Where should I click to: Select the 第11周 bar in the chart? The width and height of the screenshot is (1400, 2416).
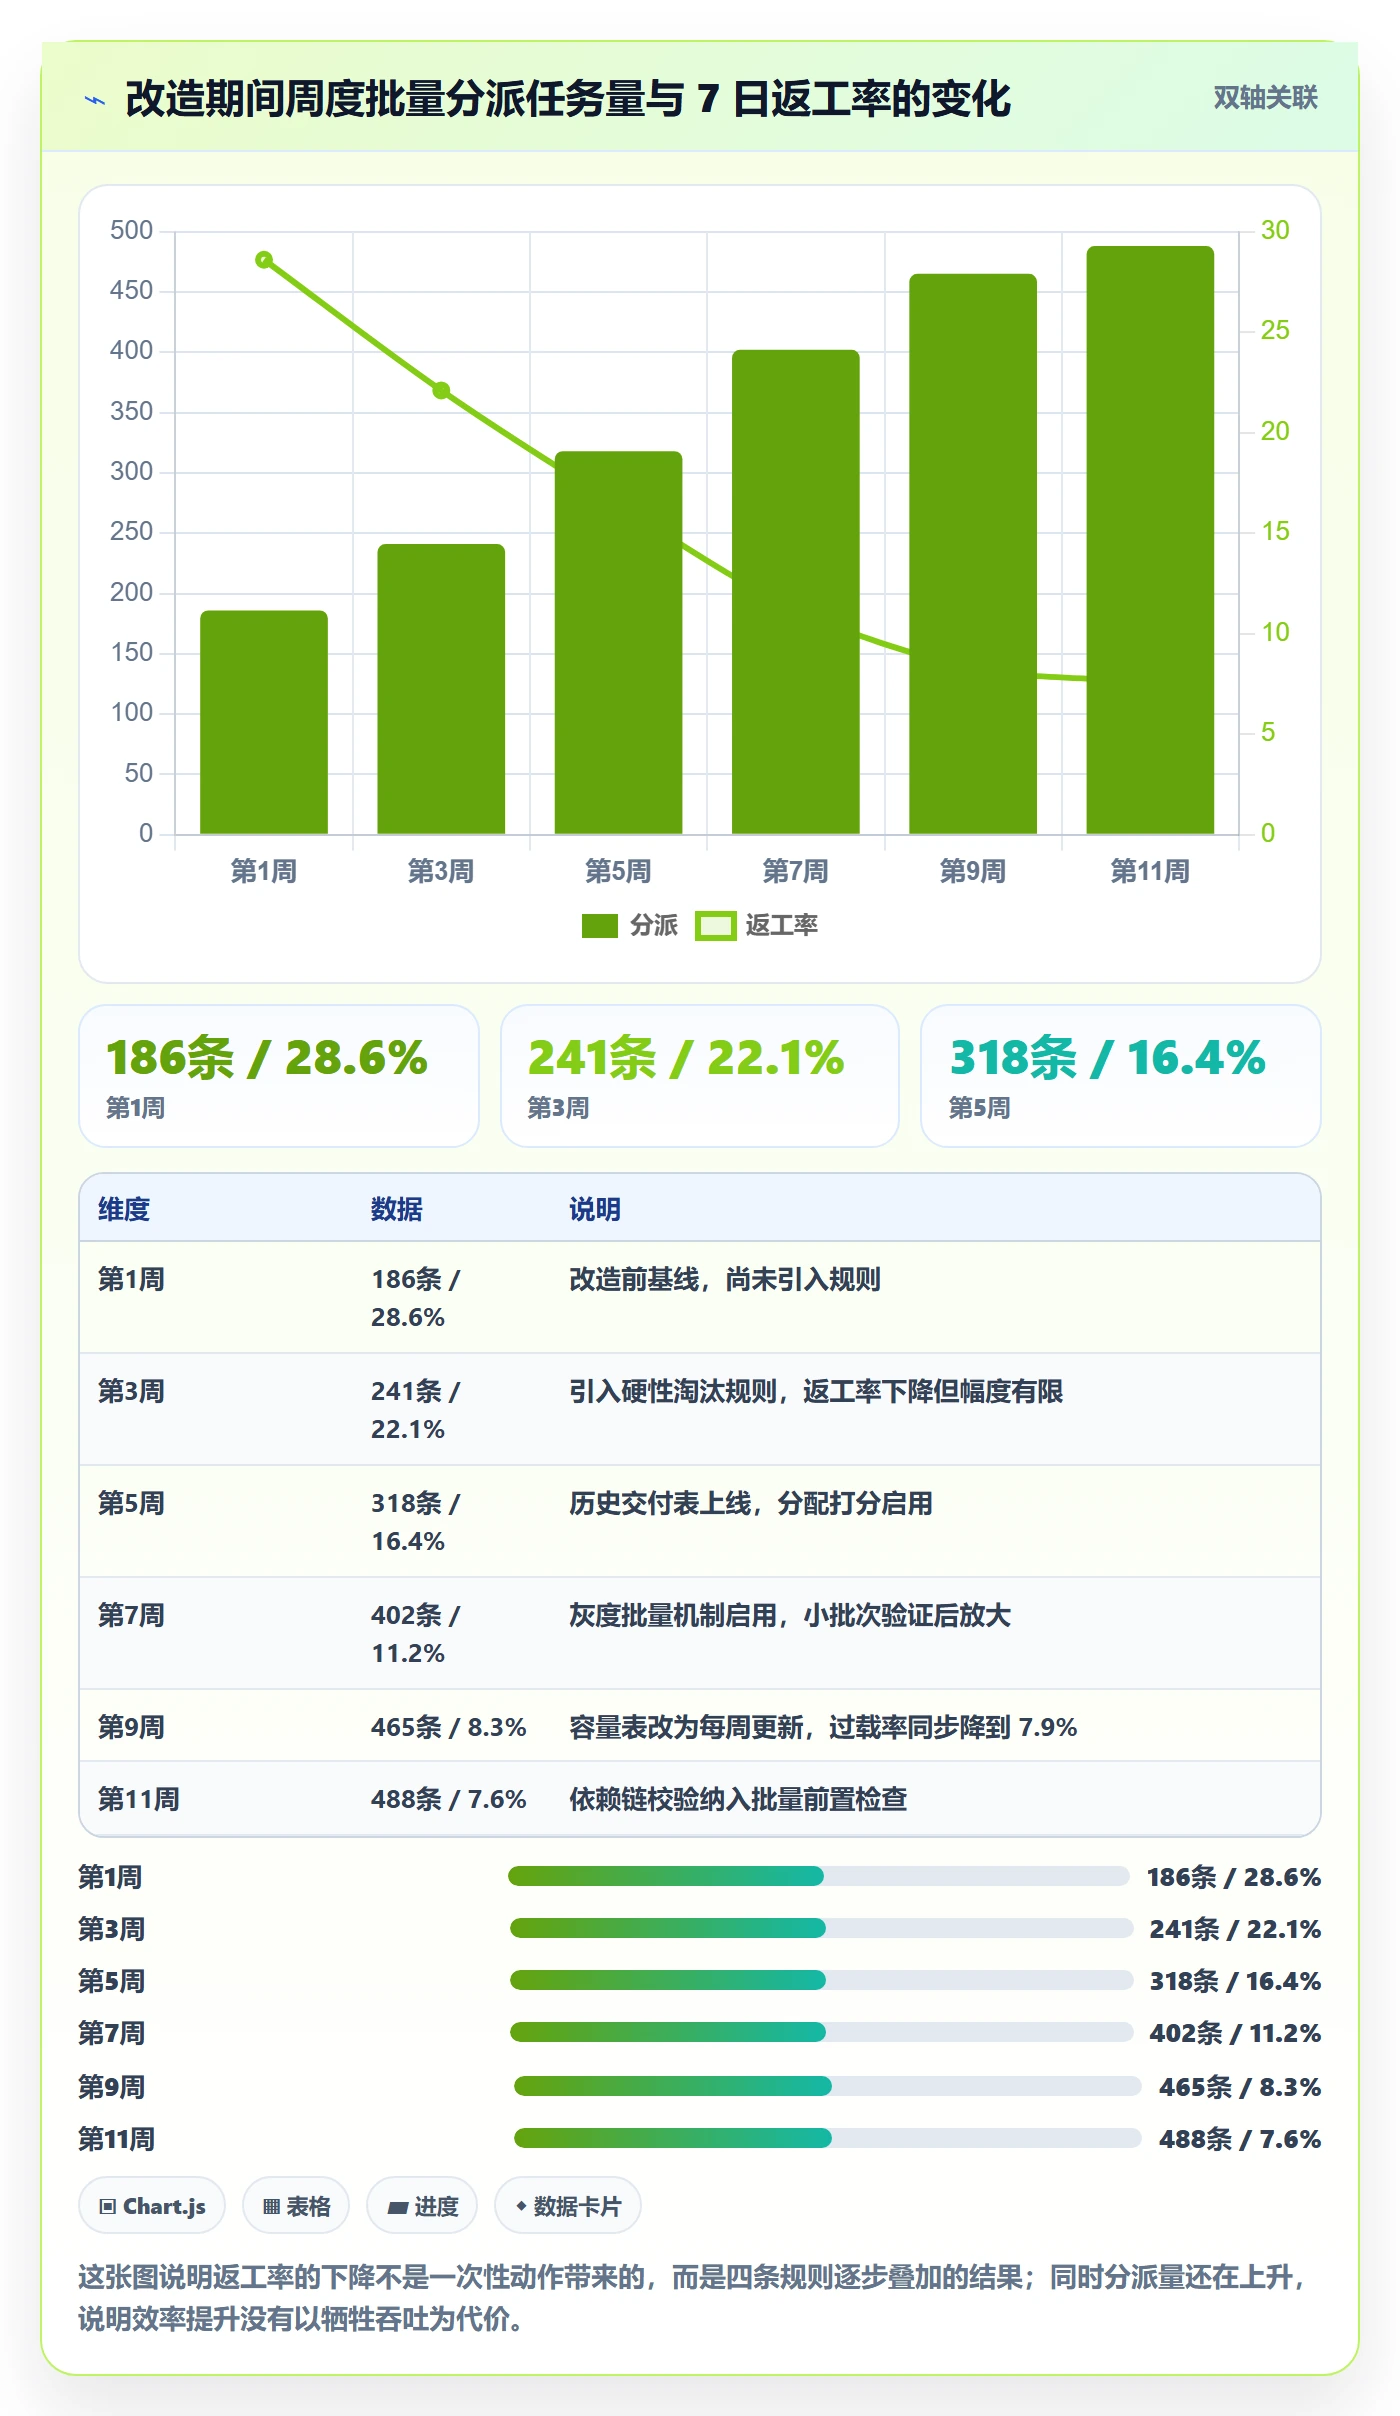click(1150, 540)
